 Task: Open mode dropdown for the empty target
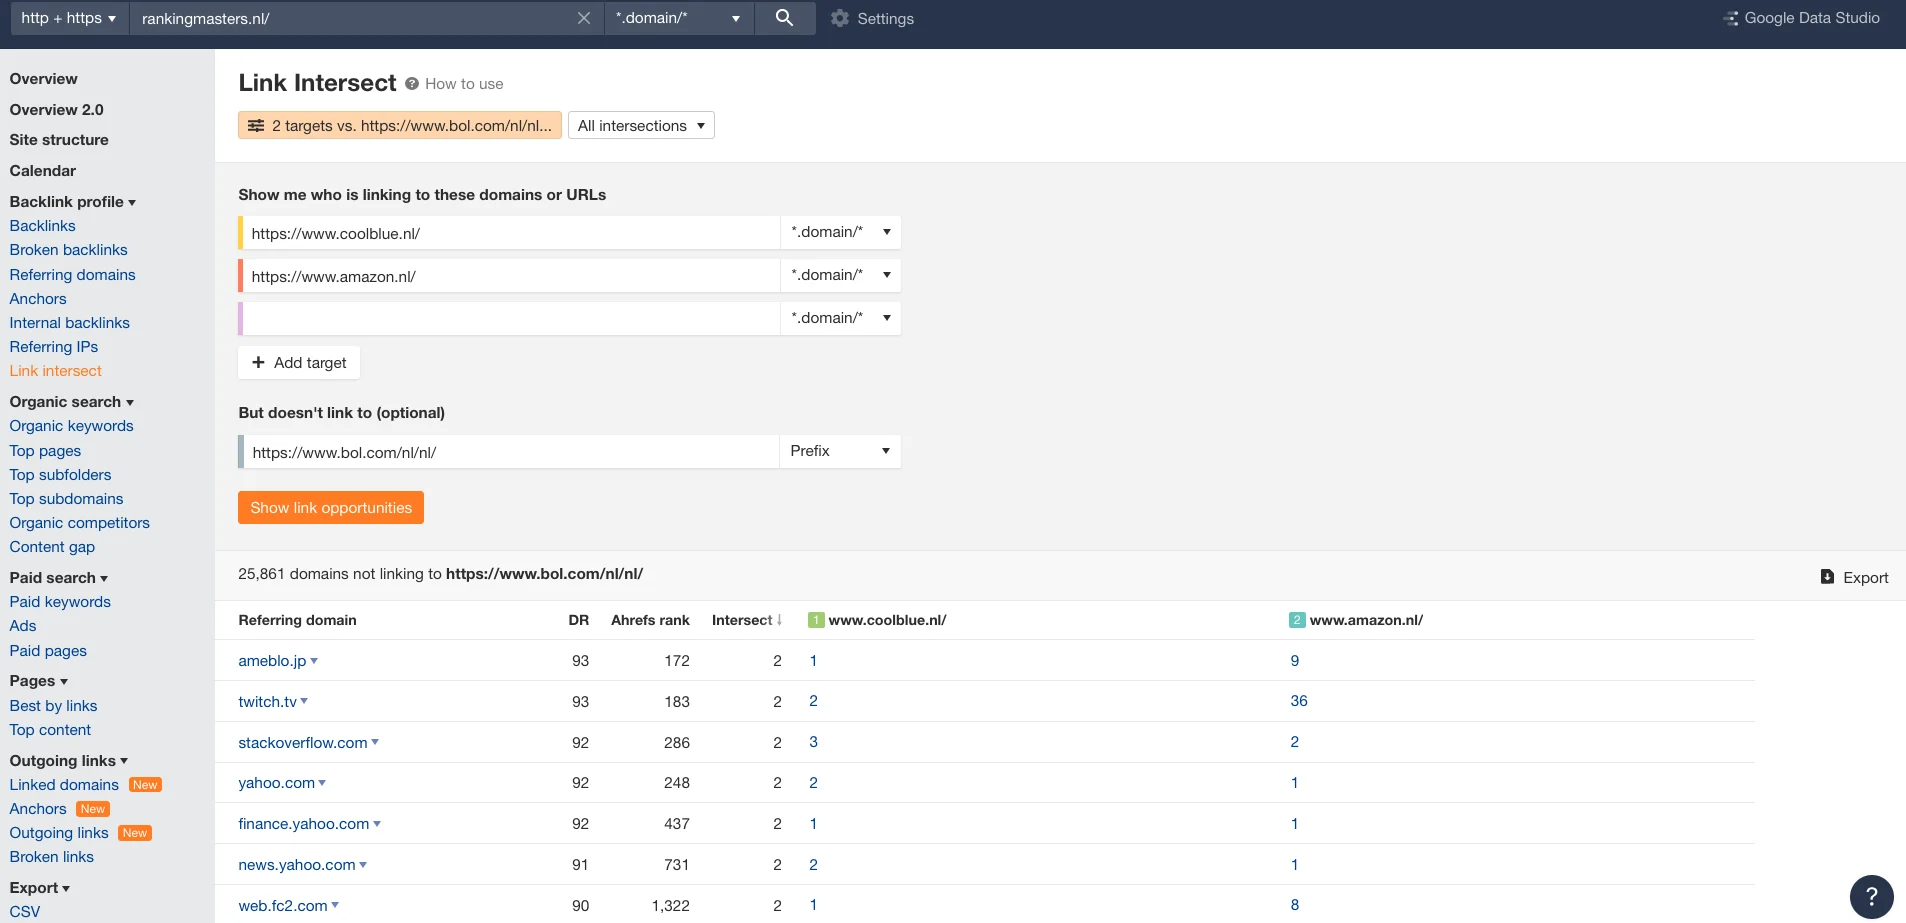click(x=840, y=318)
